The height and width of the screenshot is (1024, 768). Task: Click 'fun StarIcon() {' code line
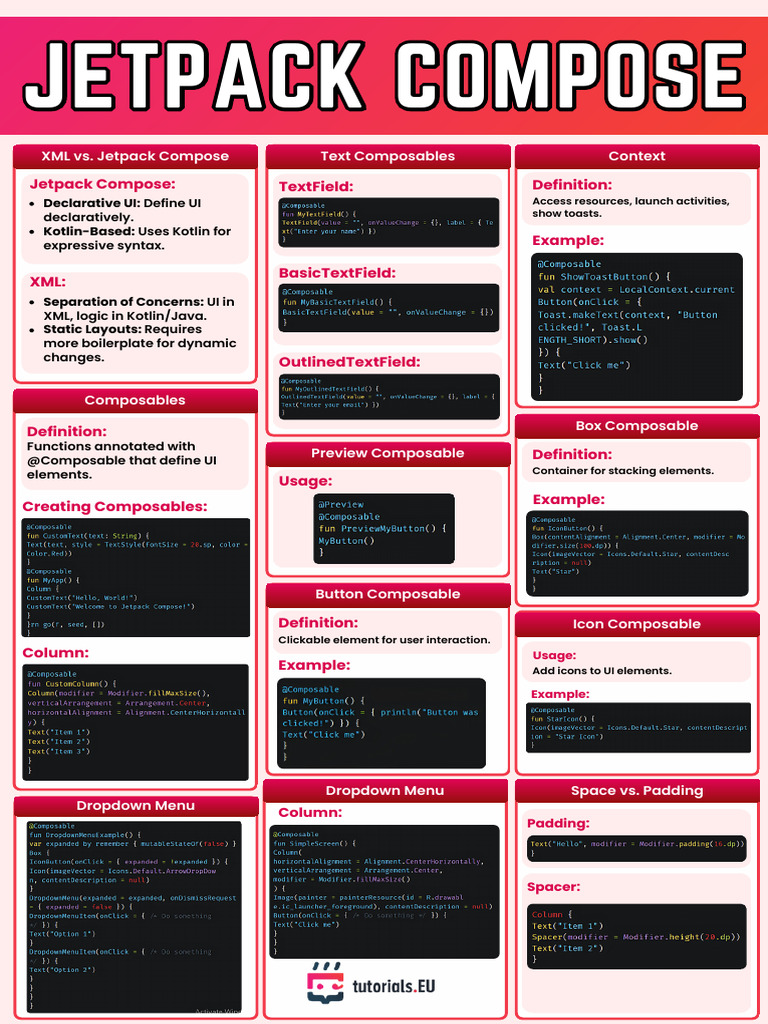pos(562,718)
